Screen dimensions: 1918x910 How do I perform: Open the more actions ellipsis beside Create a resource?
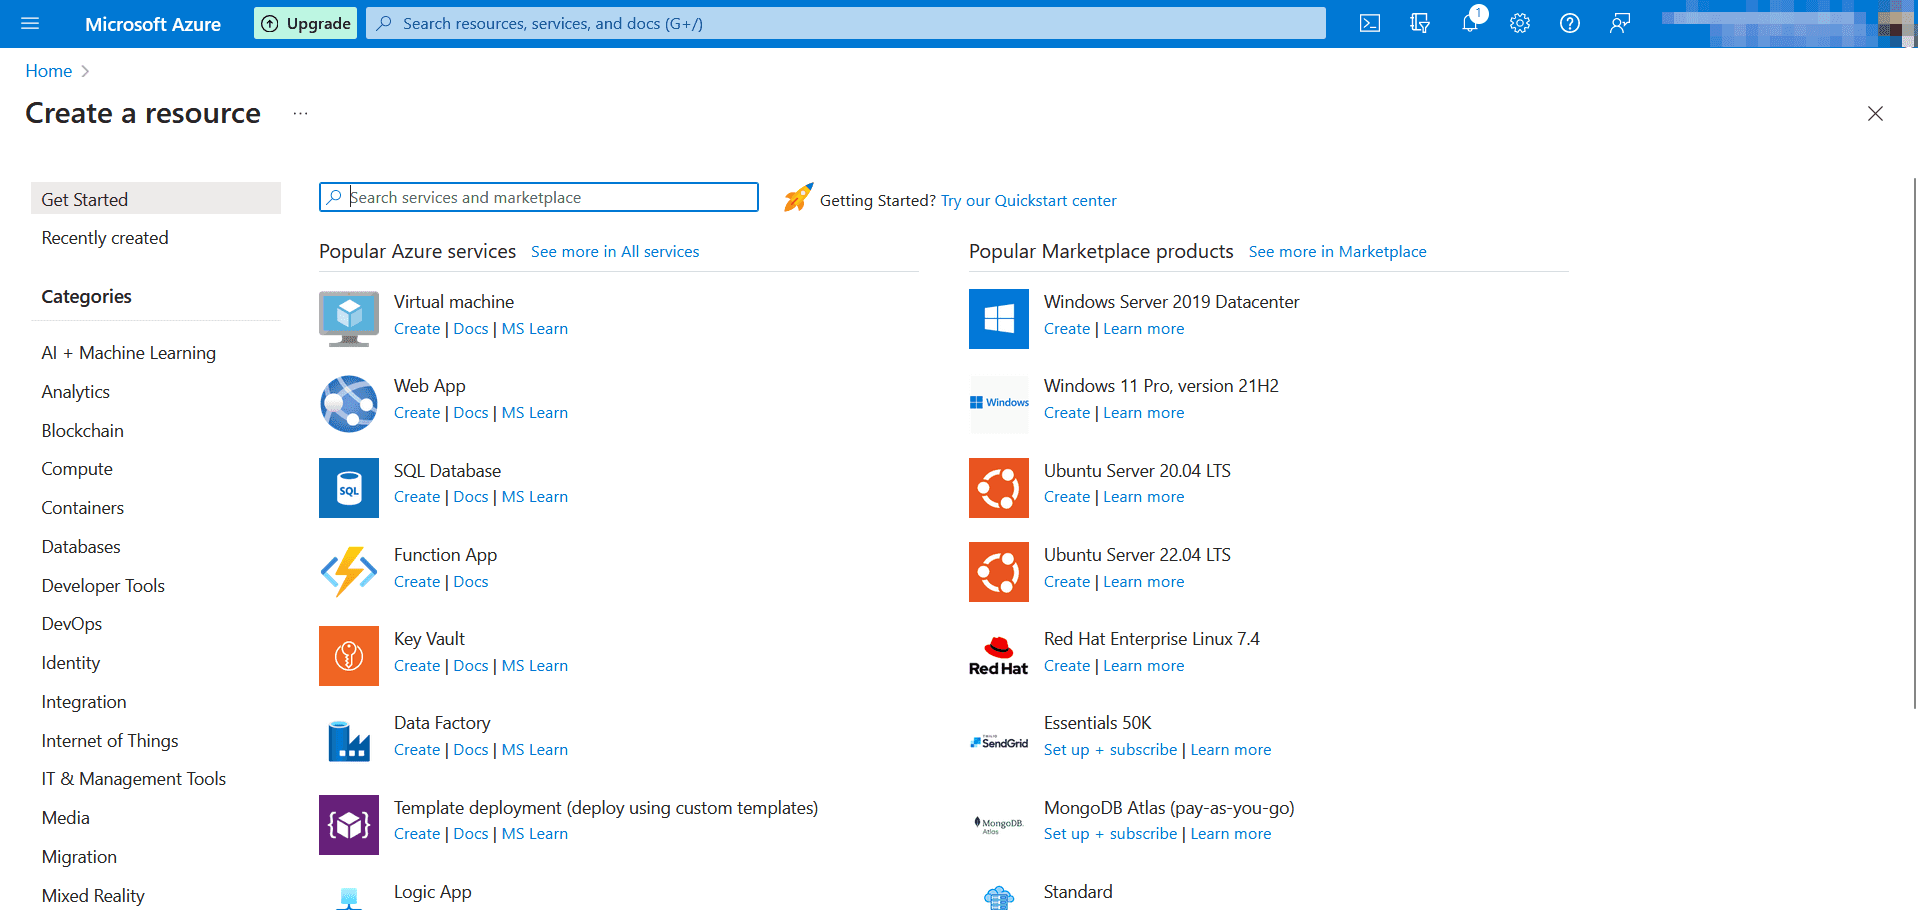(x=299, y=113)
